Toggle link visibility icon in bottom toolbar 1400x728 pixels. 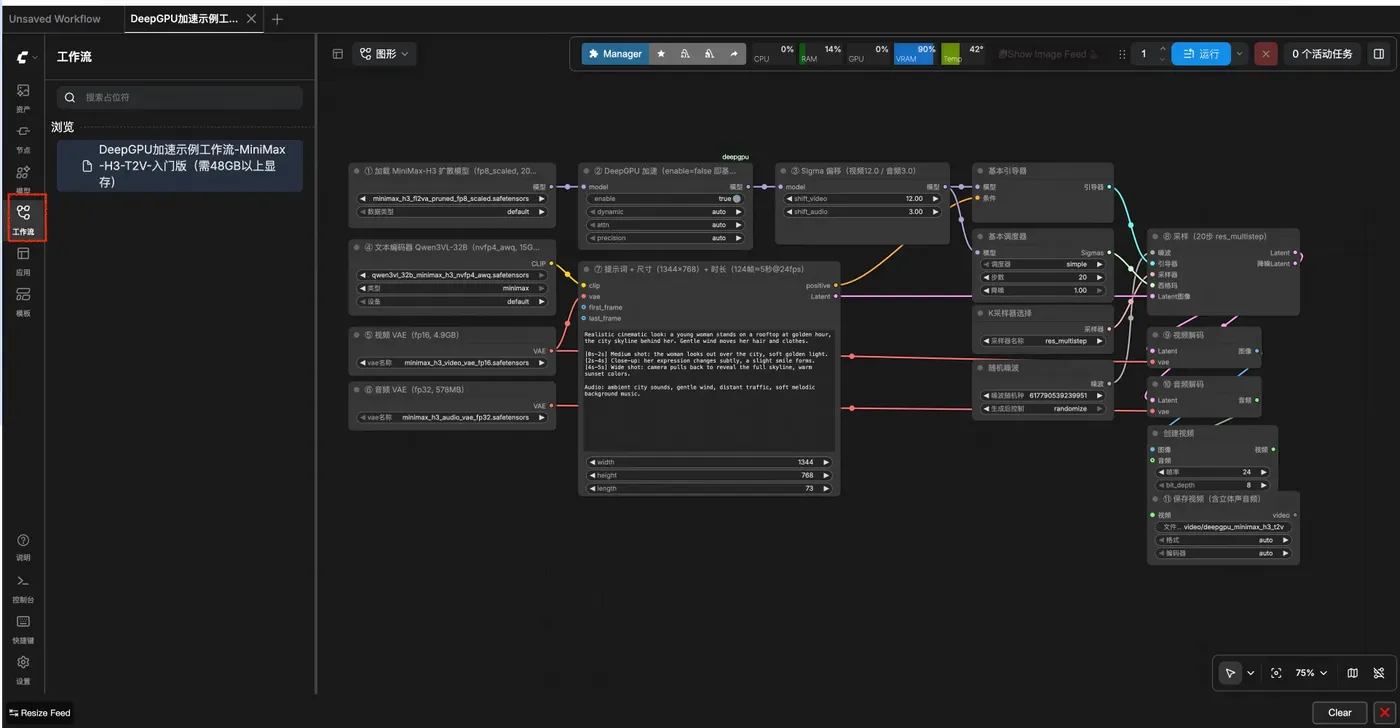[1379, 673]
